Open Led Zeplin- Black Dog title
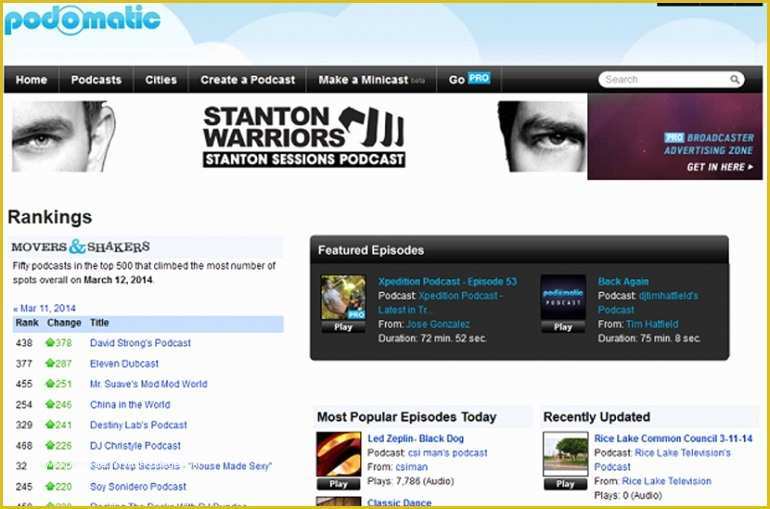The image size is (770, 509). click(x=415, y=438)
